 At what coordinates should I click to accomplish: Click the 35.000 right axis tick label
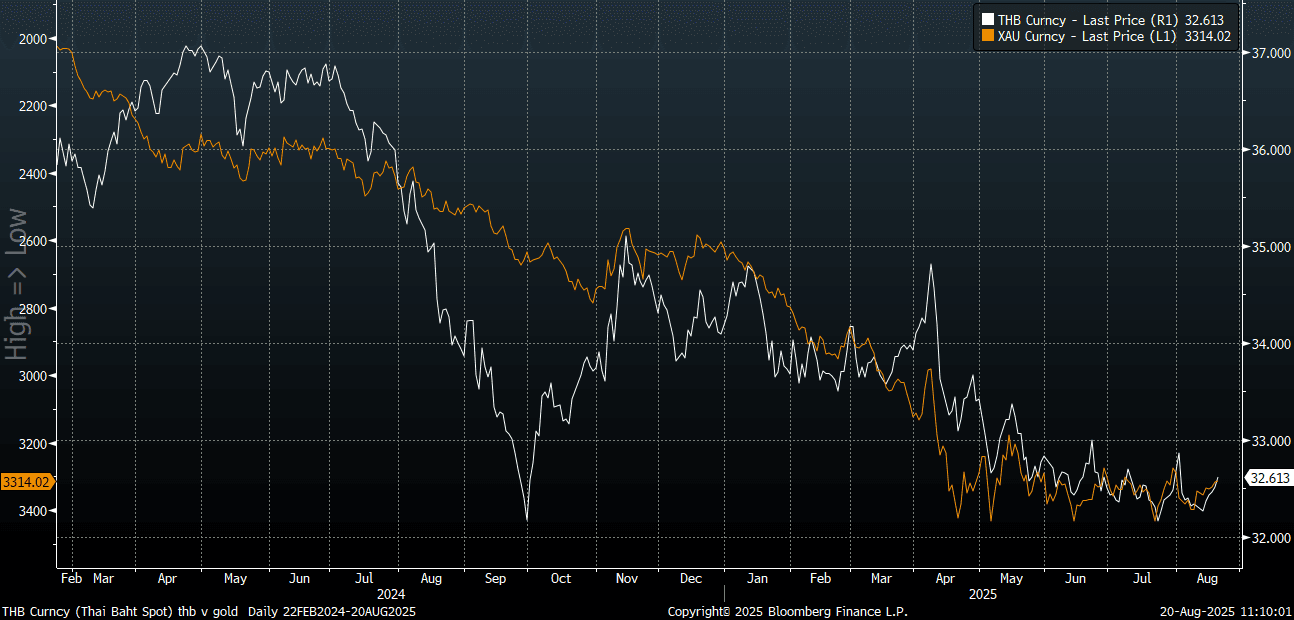(1268, 247)
